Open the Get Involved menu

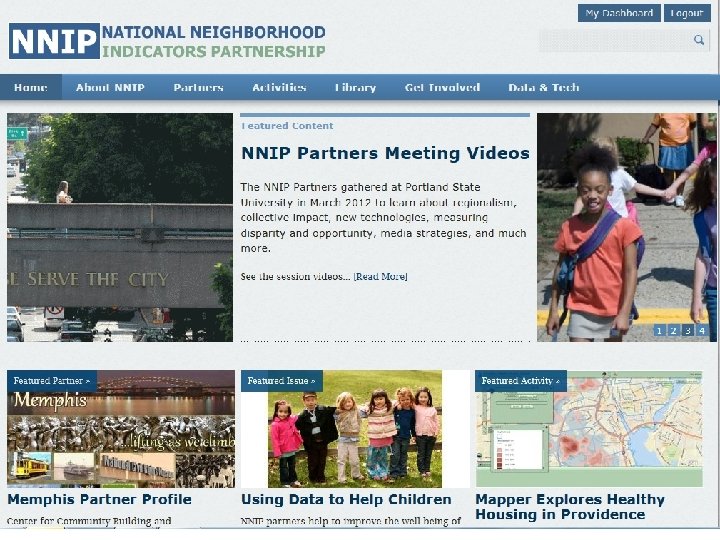pos(443,87)
